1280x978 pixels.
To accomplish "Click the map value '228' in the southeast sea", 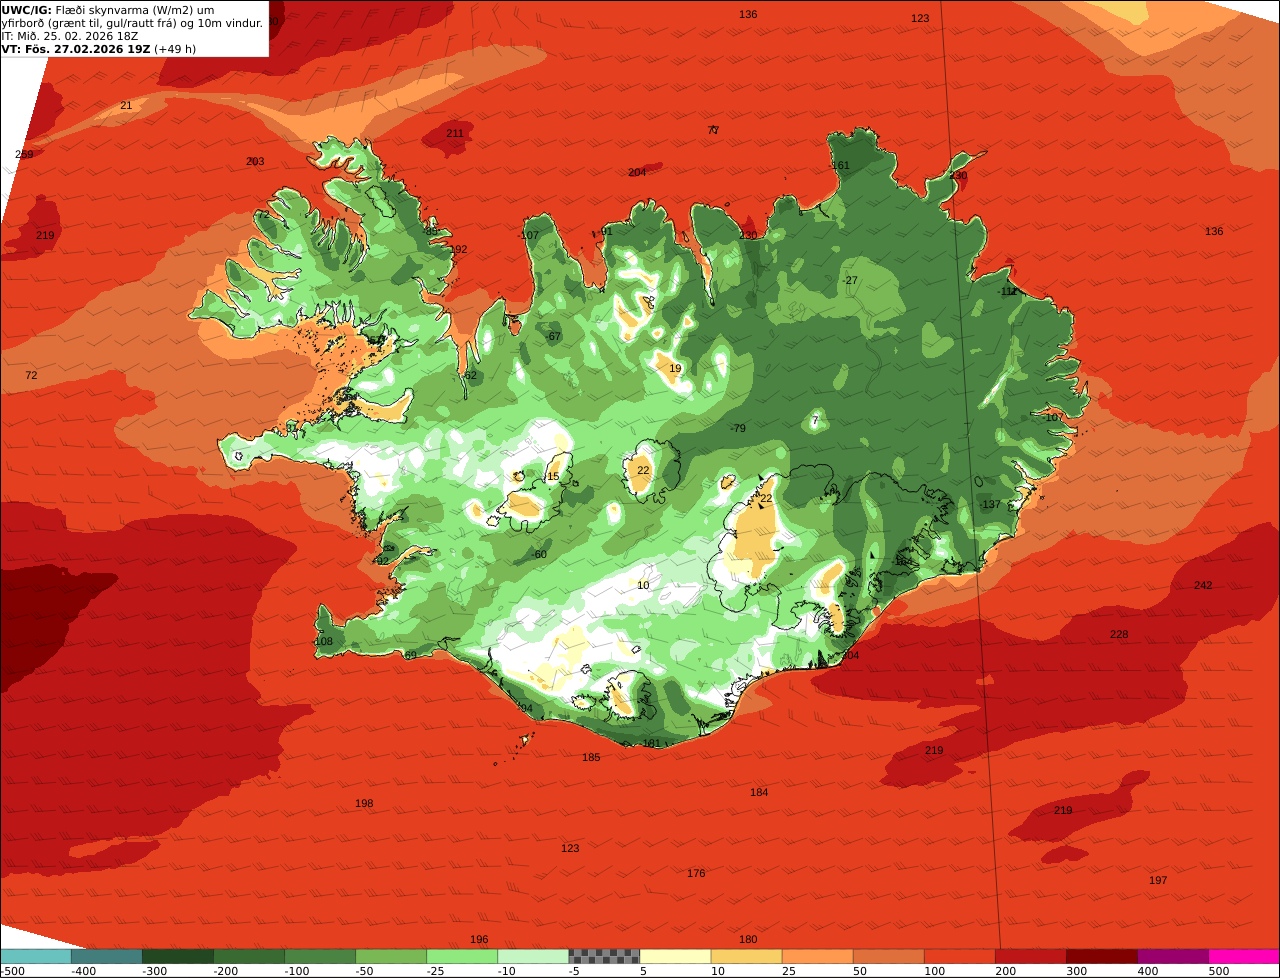I will pos(1119,635).
